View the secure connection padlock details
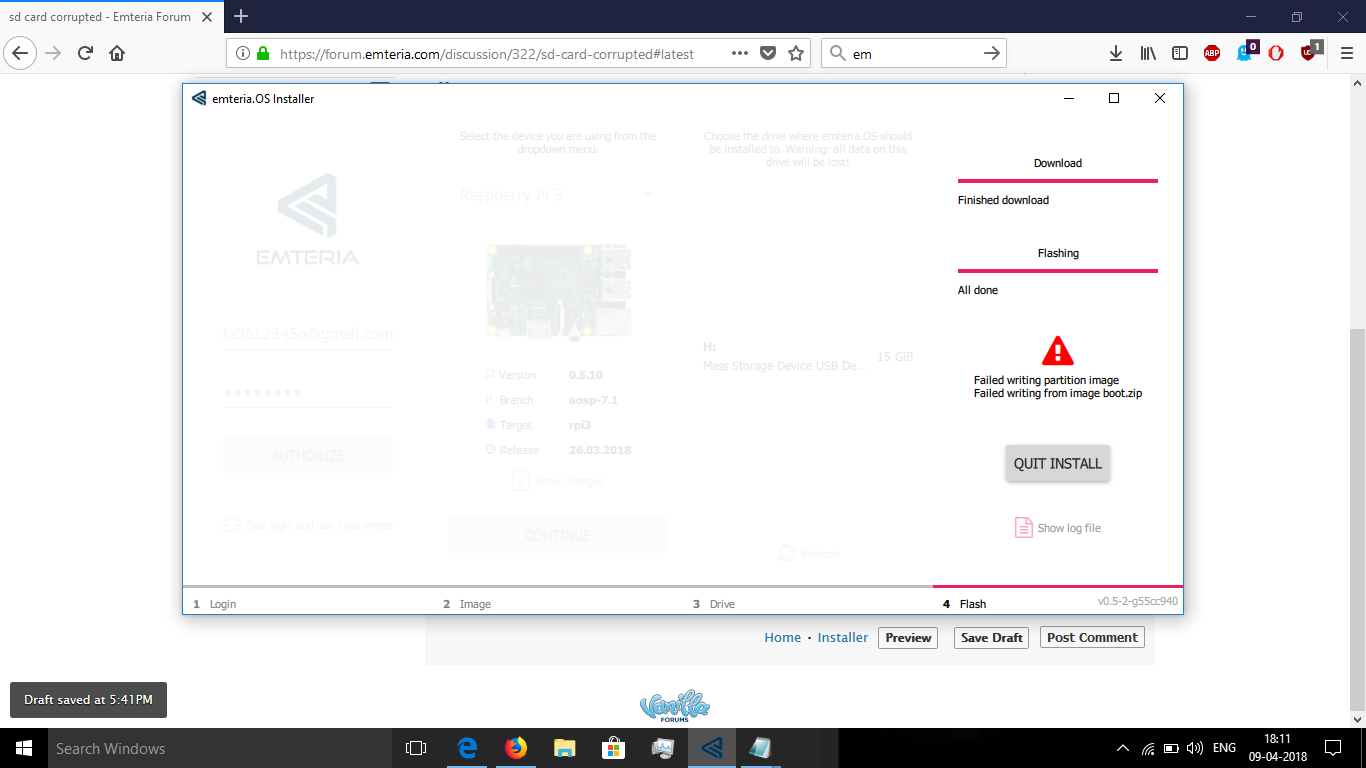The width and height of the screenshot is (1366, 768). (x=263, y=53)
